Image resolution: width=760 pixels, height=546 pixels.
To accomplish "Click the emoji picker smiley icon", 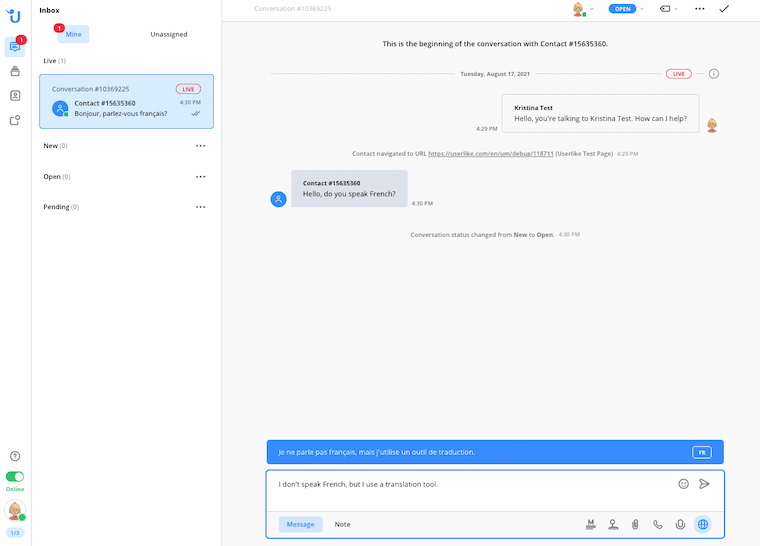I will pyautogui.click(x=684, y=483).
